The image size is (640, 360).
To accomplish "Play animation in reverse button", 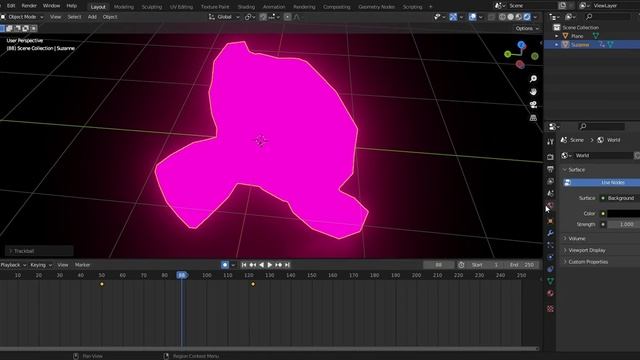I will coord(261,265).
